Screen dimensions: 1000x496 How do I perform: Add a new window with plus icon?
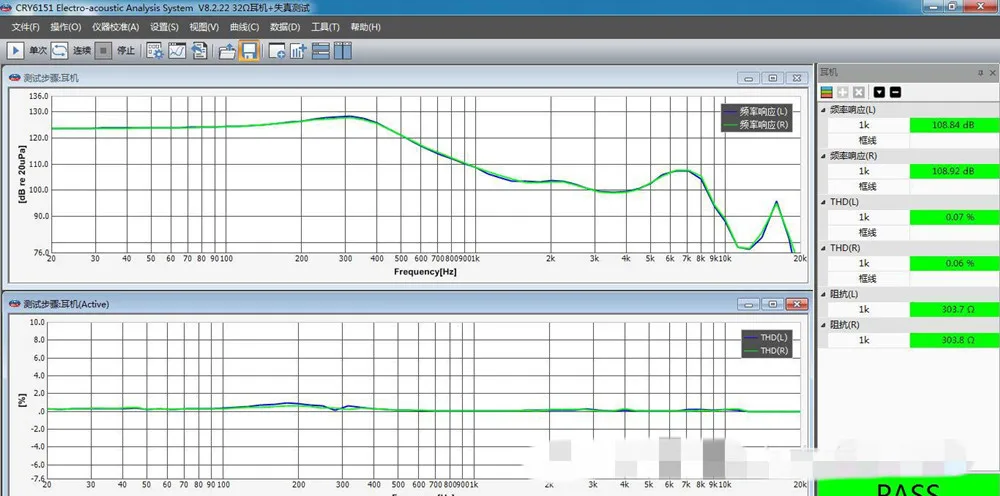point(277,50)
